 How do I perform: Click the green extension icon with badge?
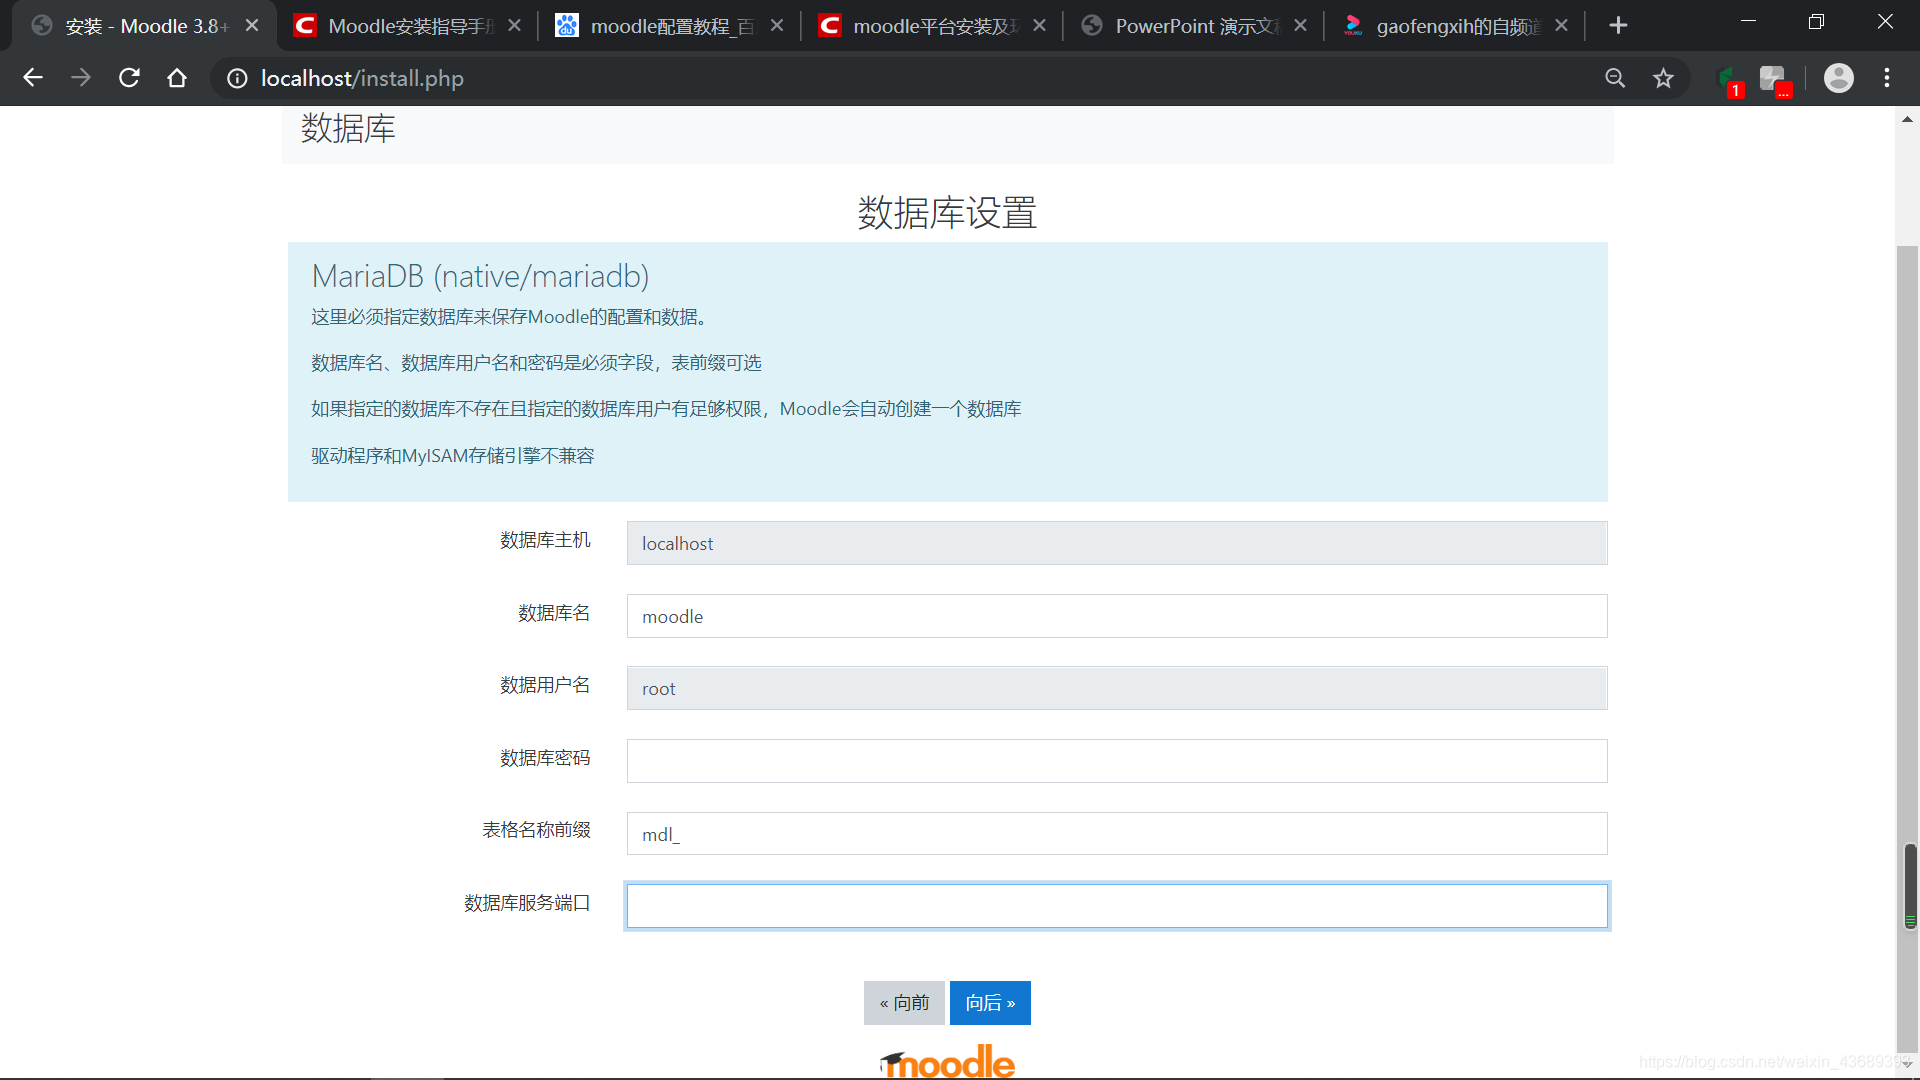(x=1727, y=79)
